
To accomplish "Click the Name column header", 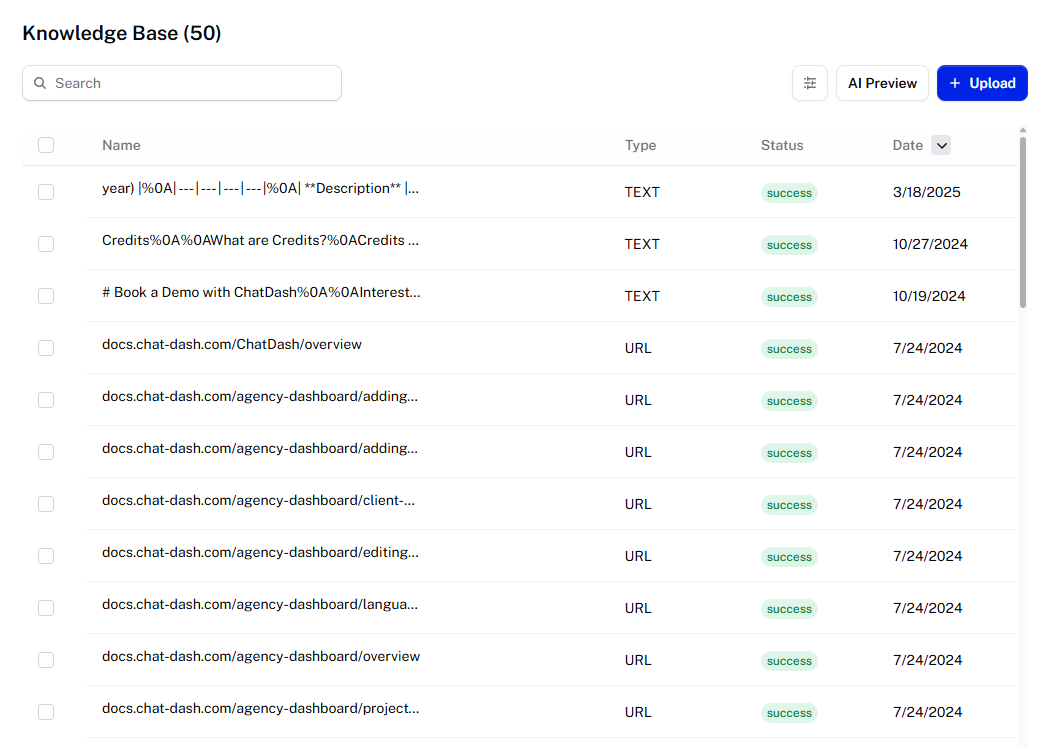I will click(x=121, y=145).
